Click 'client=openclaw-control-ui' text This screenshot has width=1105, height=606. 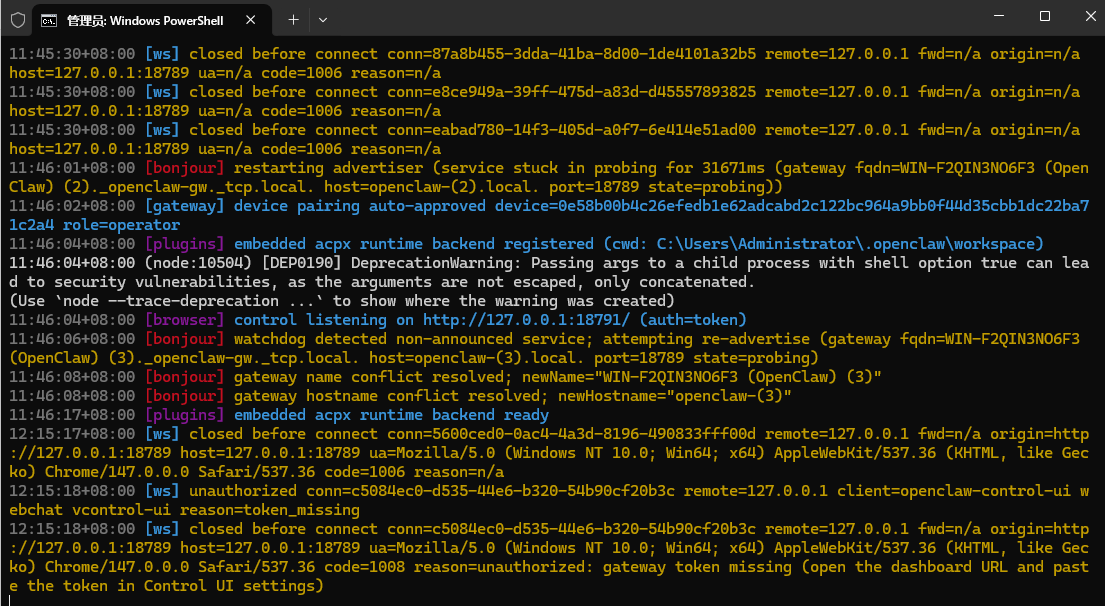click(x=954, y=490)
